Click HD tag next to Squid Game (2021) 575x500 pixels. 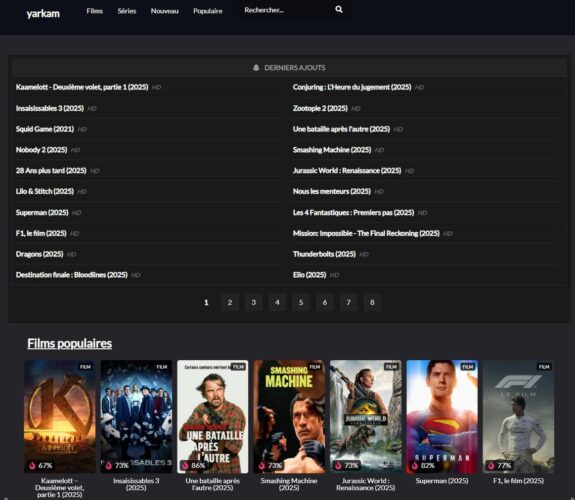pyautogui.click(x=82, y=129)
